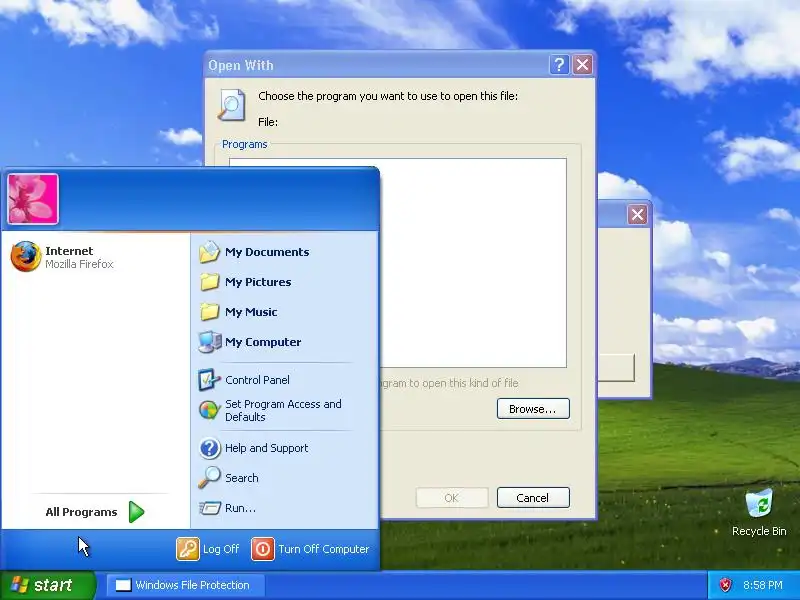This screenshot has width=800, height=600.
Task: Click inside the Programs list box
Action: click(473, 263)
